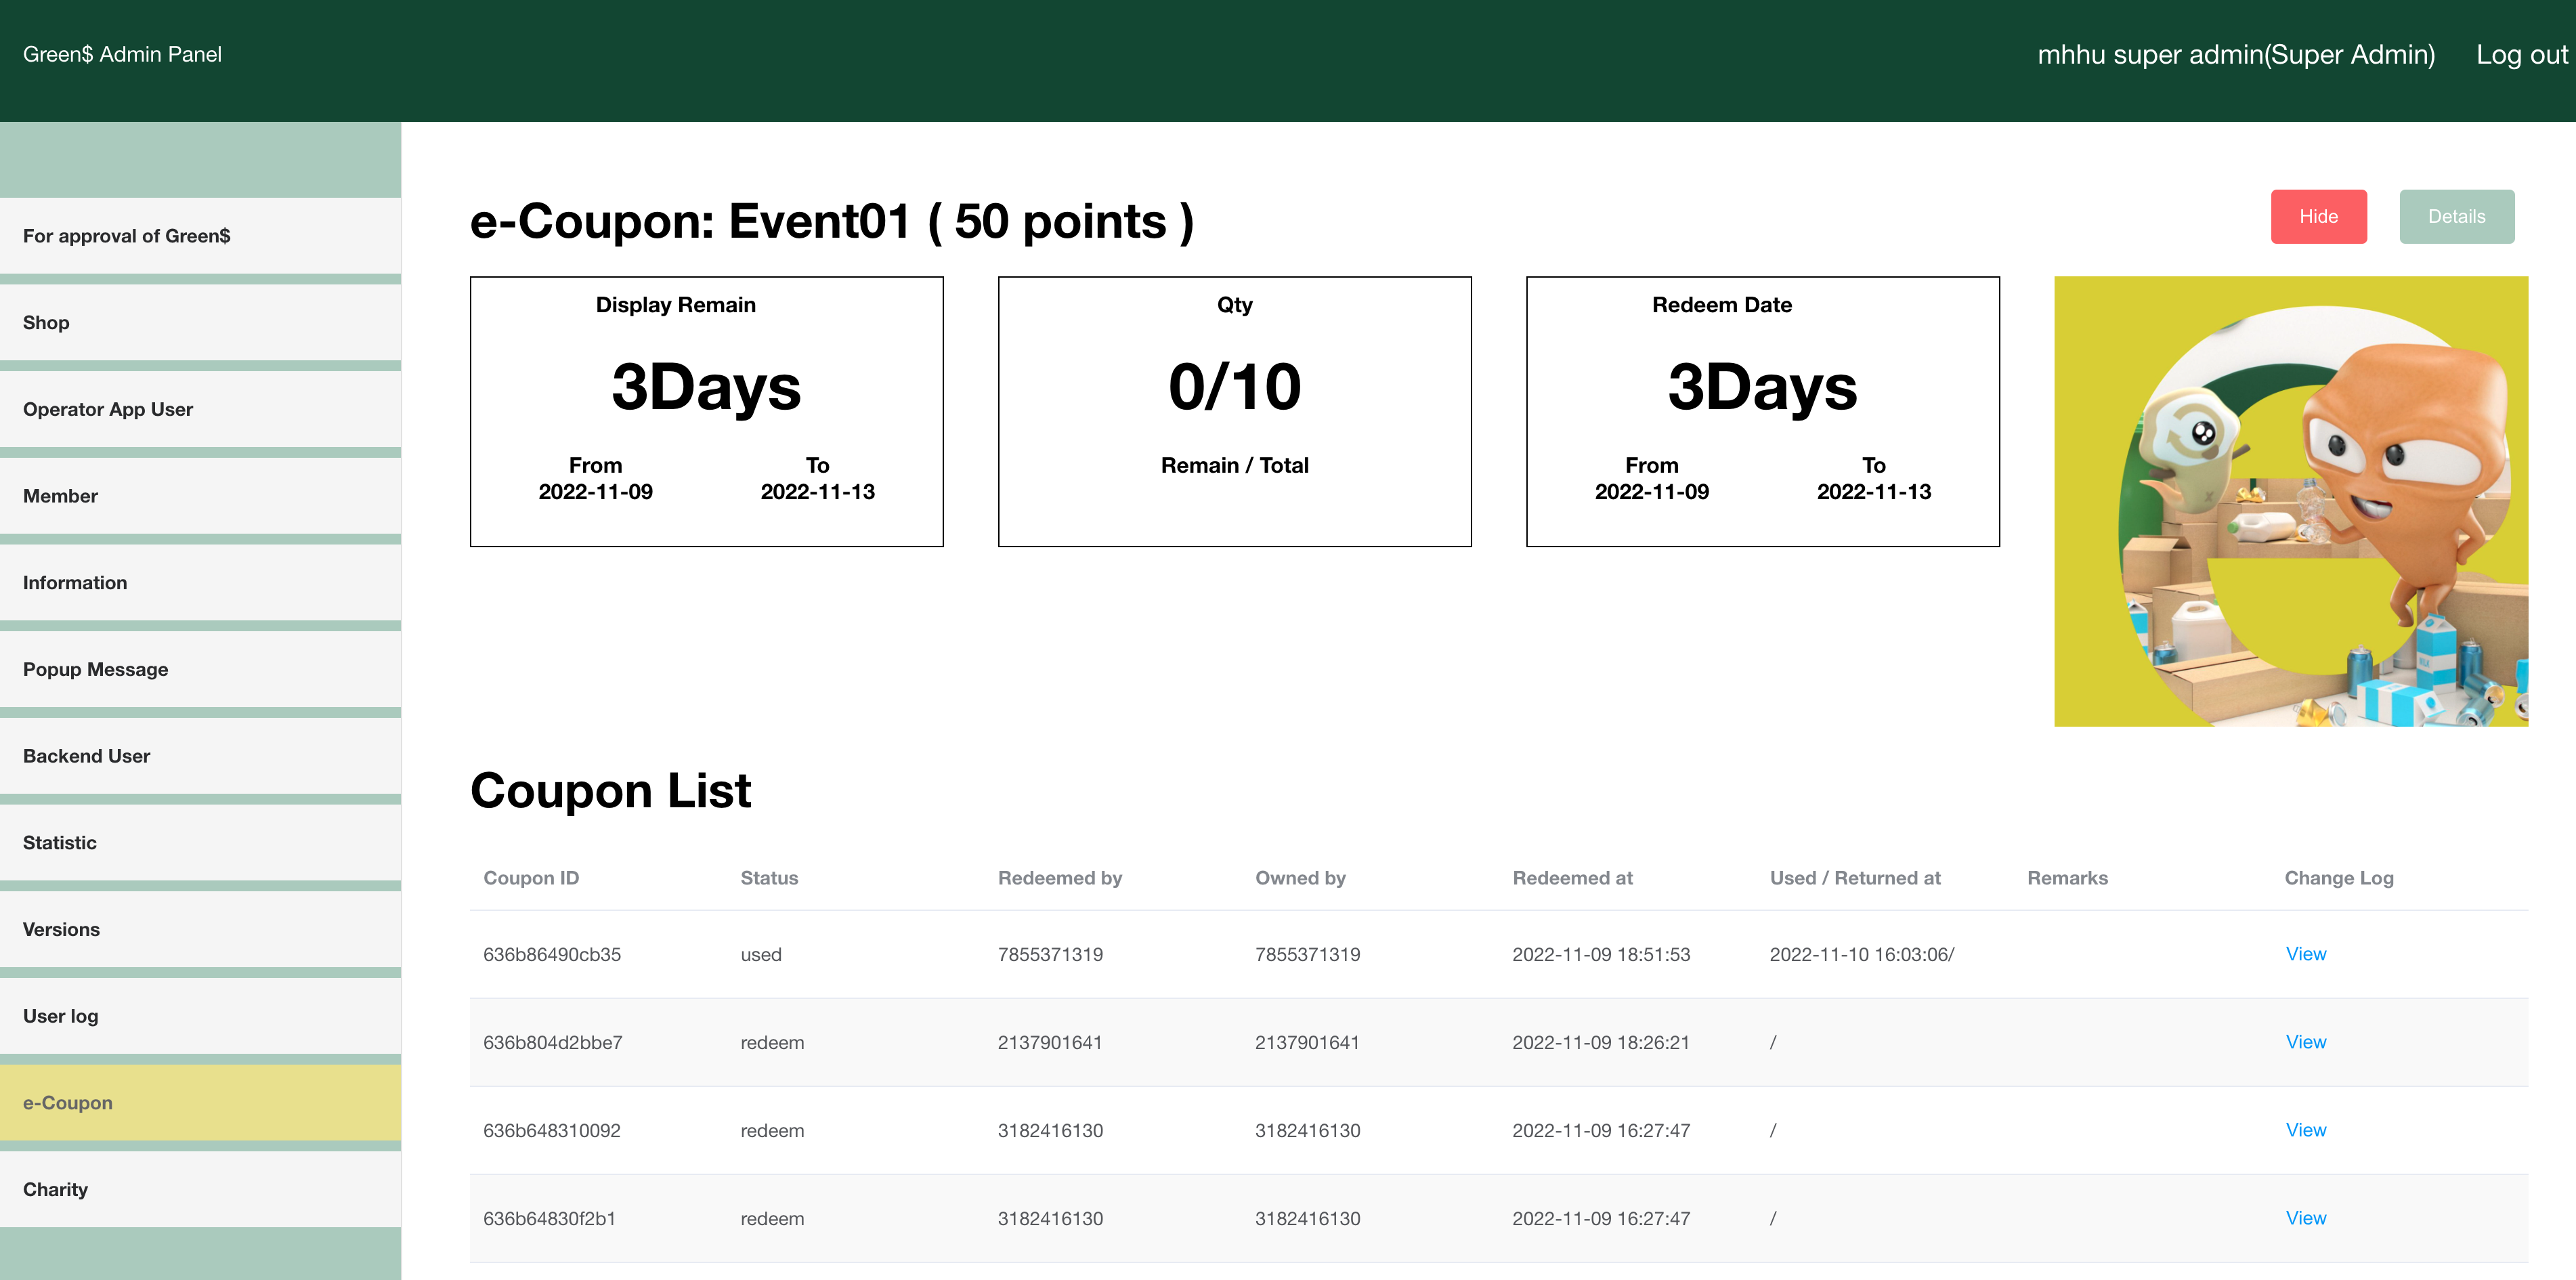View change log for coupon 636b648310092
The width and height of the screenshot is (2576, 1280).
tap(2305, 1130)
